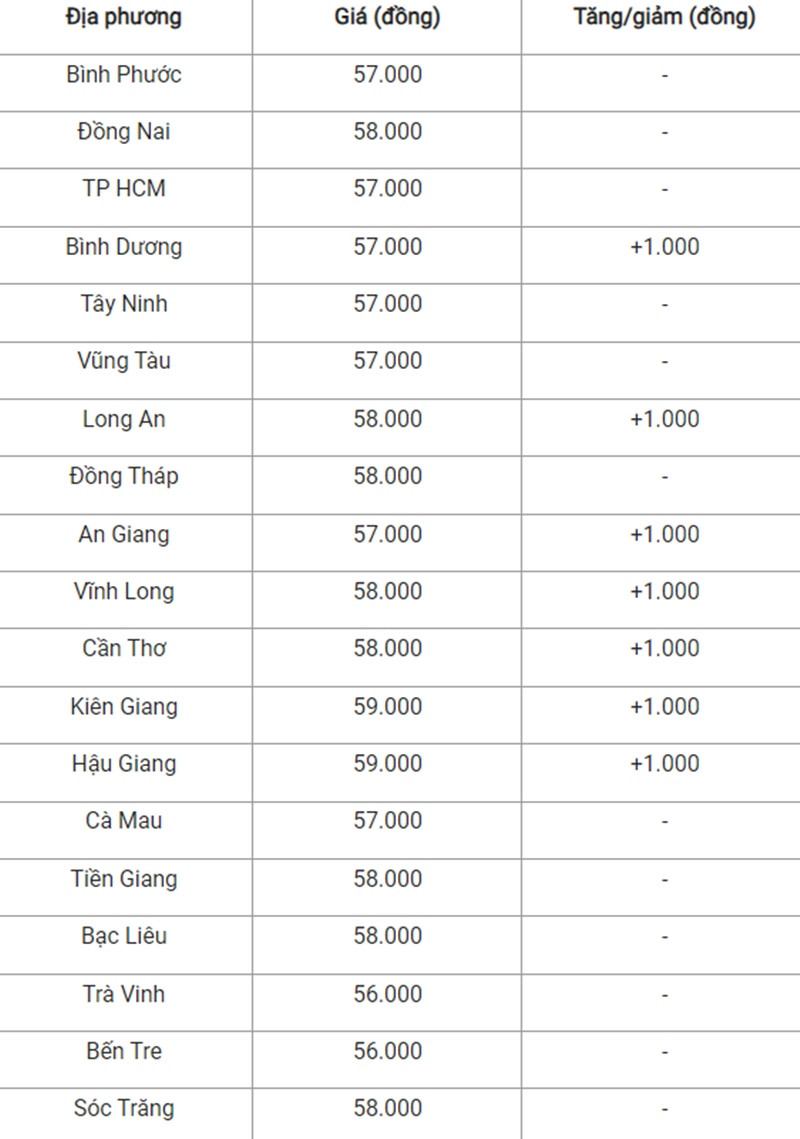
Task: Click the Đồng Tháp cell
Action: 124,477
